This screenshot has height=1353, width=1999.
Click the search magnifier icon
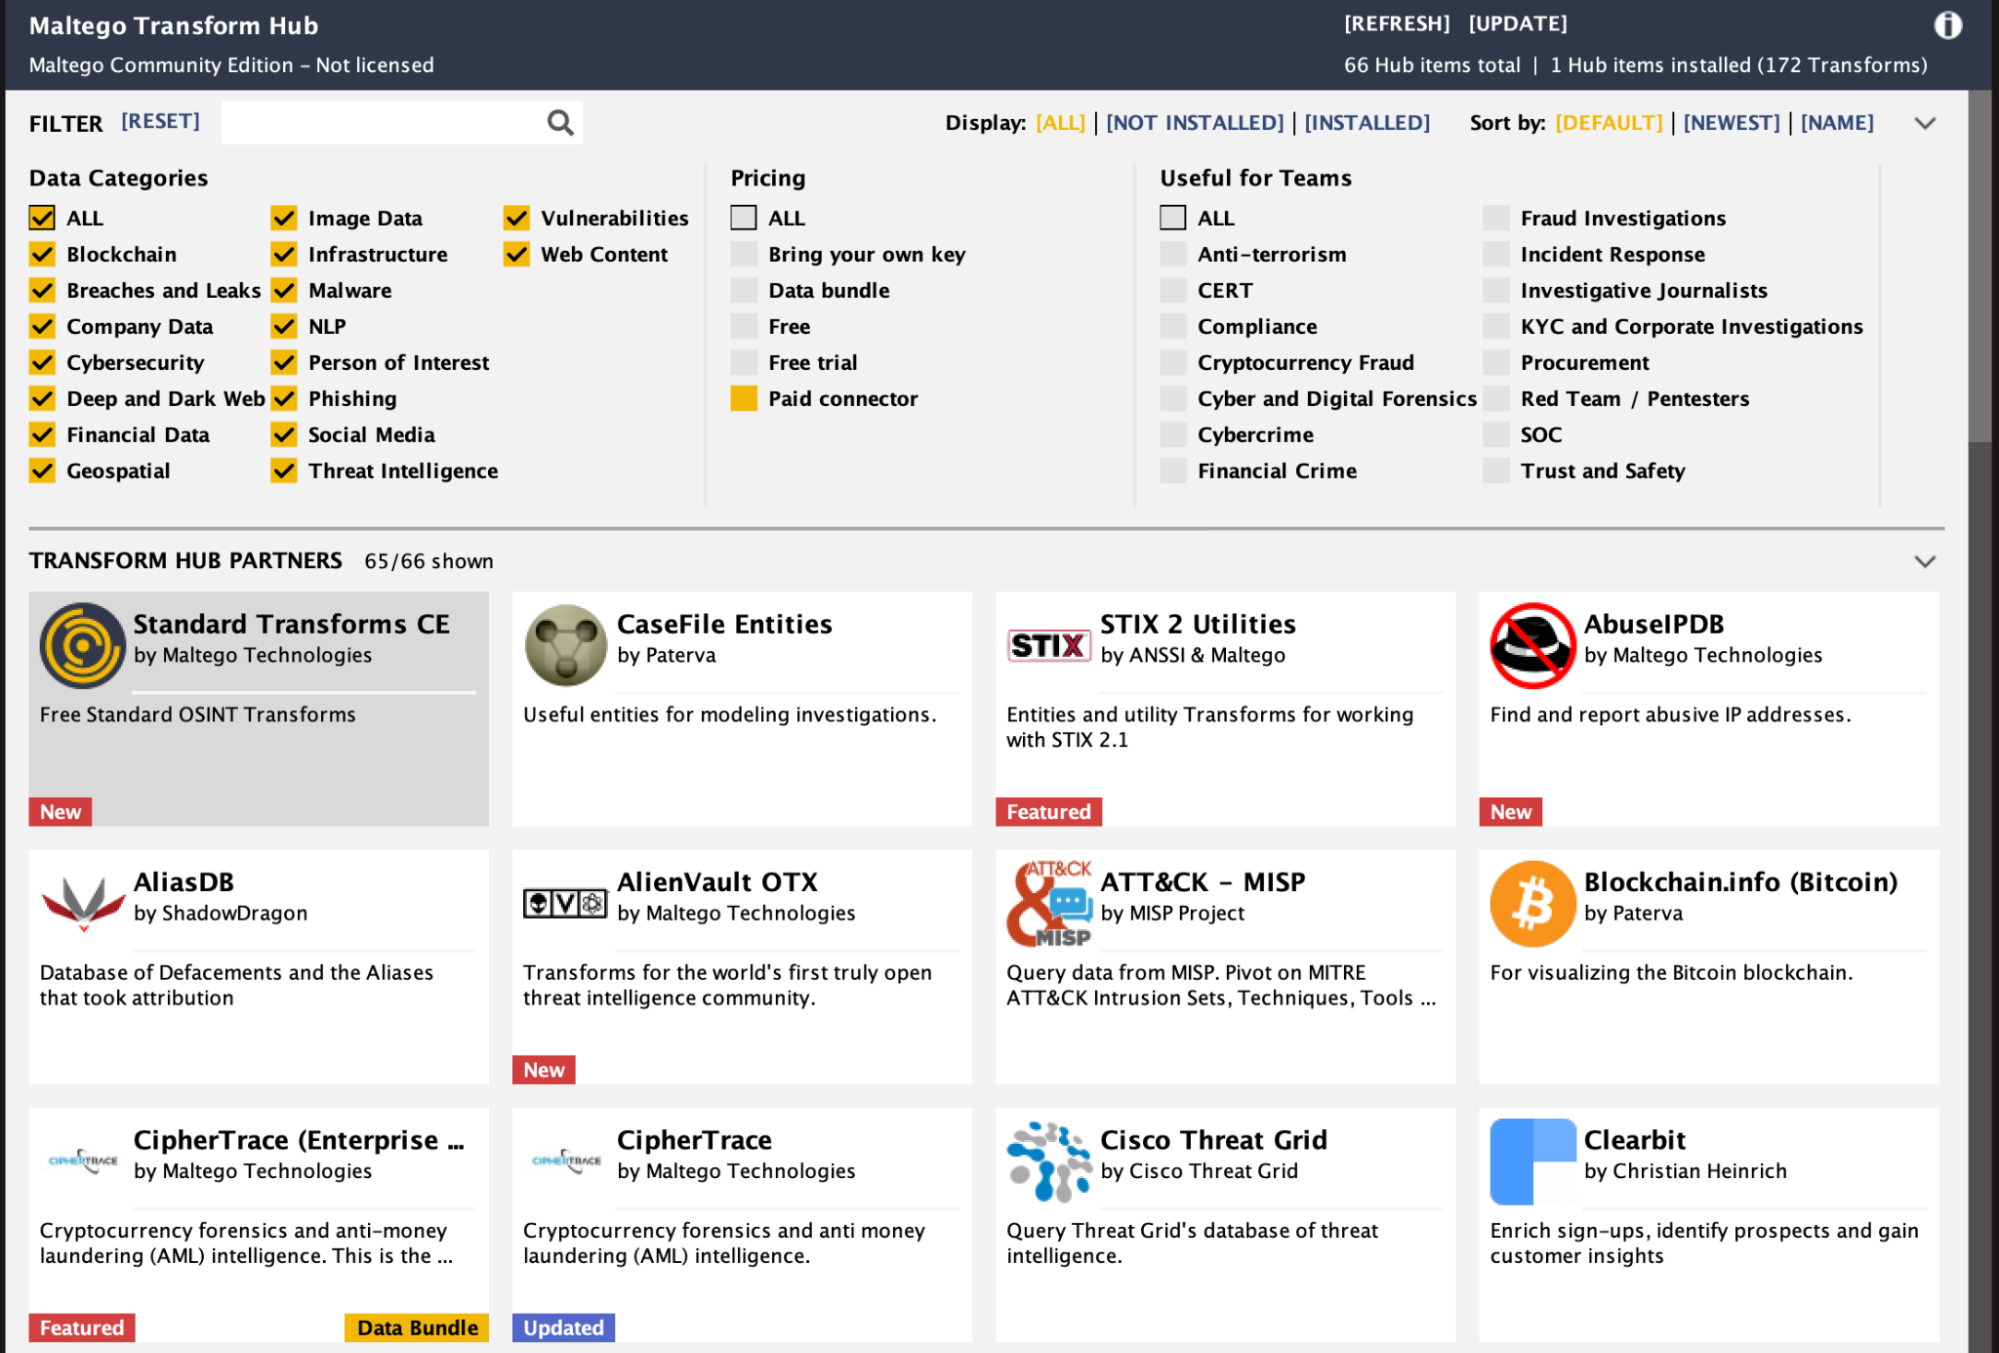click(560, 123)
